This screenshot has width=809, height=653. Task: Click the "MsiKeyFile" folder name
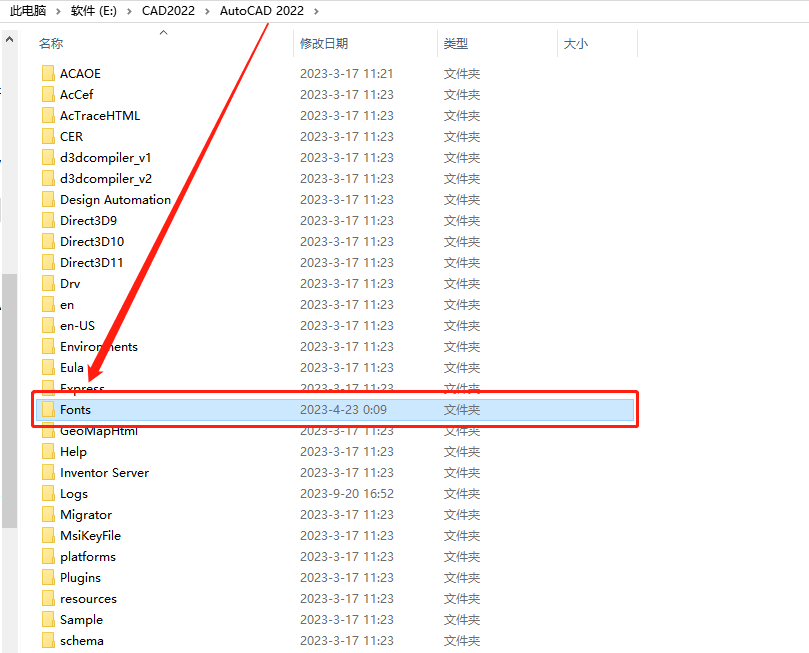click(90, 535)
